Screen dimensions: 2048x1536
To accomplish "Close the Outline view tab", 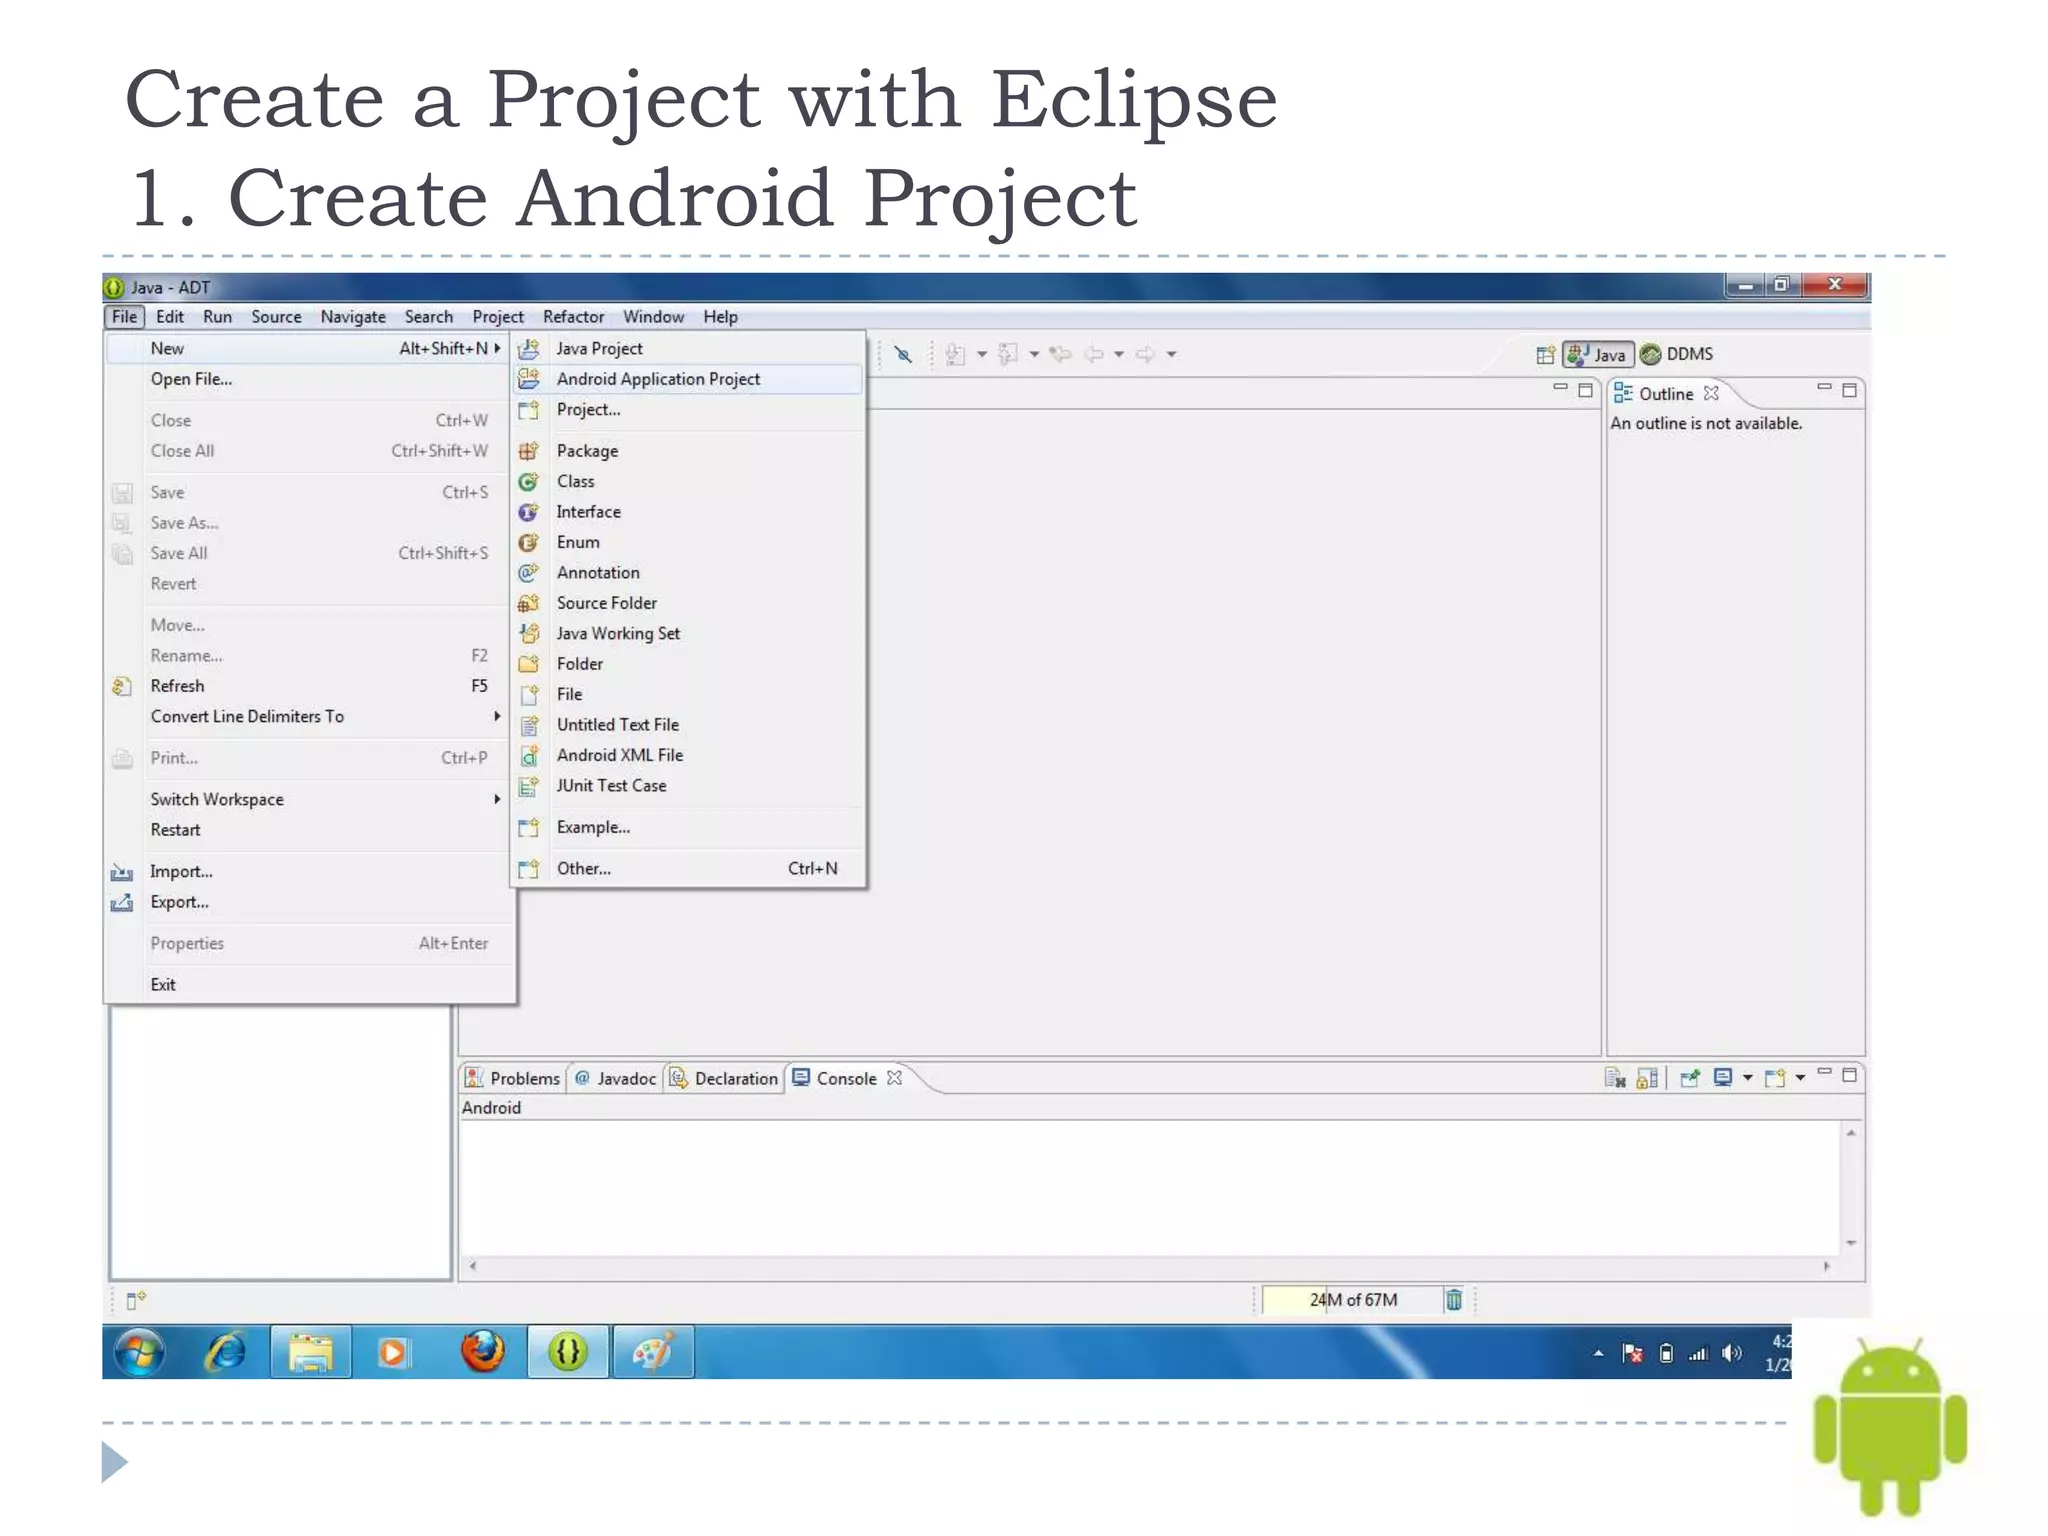I will coord(1712,393).
